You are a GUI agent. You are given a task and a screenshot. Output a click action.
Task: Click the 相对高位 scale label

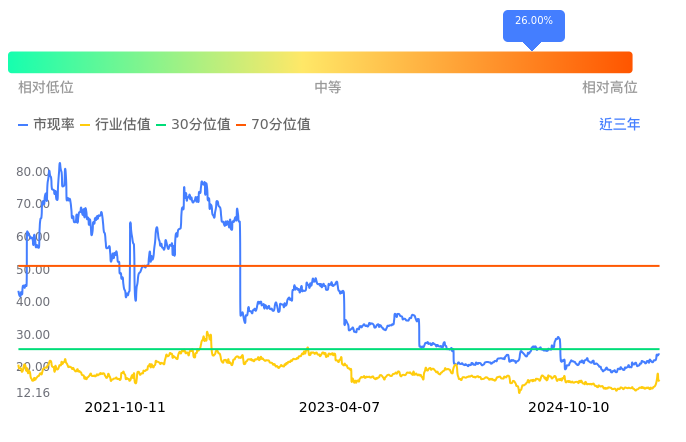(610, 88)
